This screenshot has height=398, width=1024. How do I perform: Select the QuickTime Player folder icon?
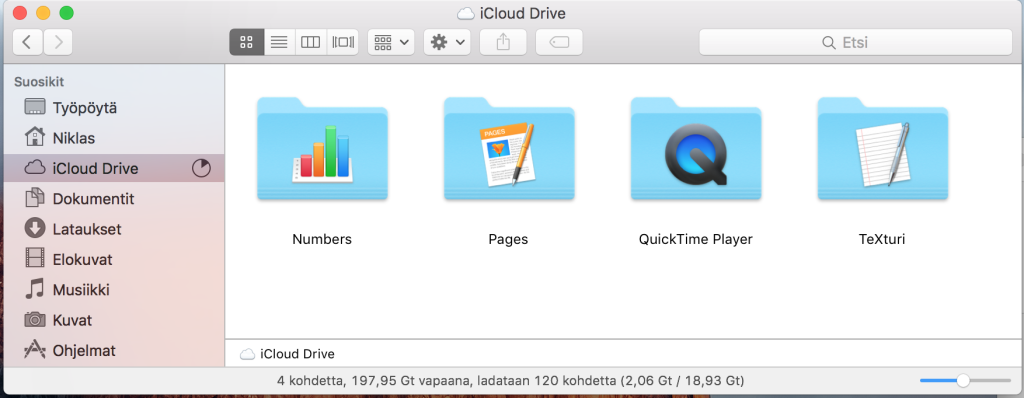click(x=696, y=148)
